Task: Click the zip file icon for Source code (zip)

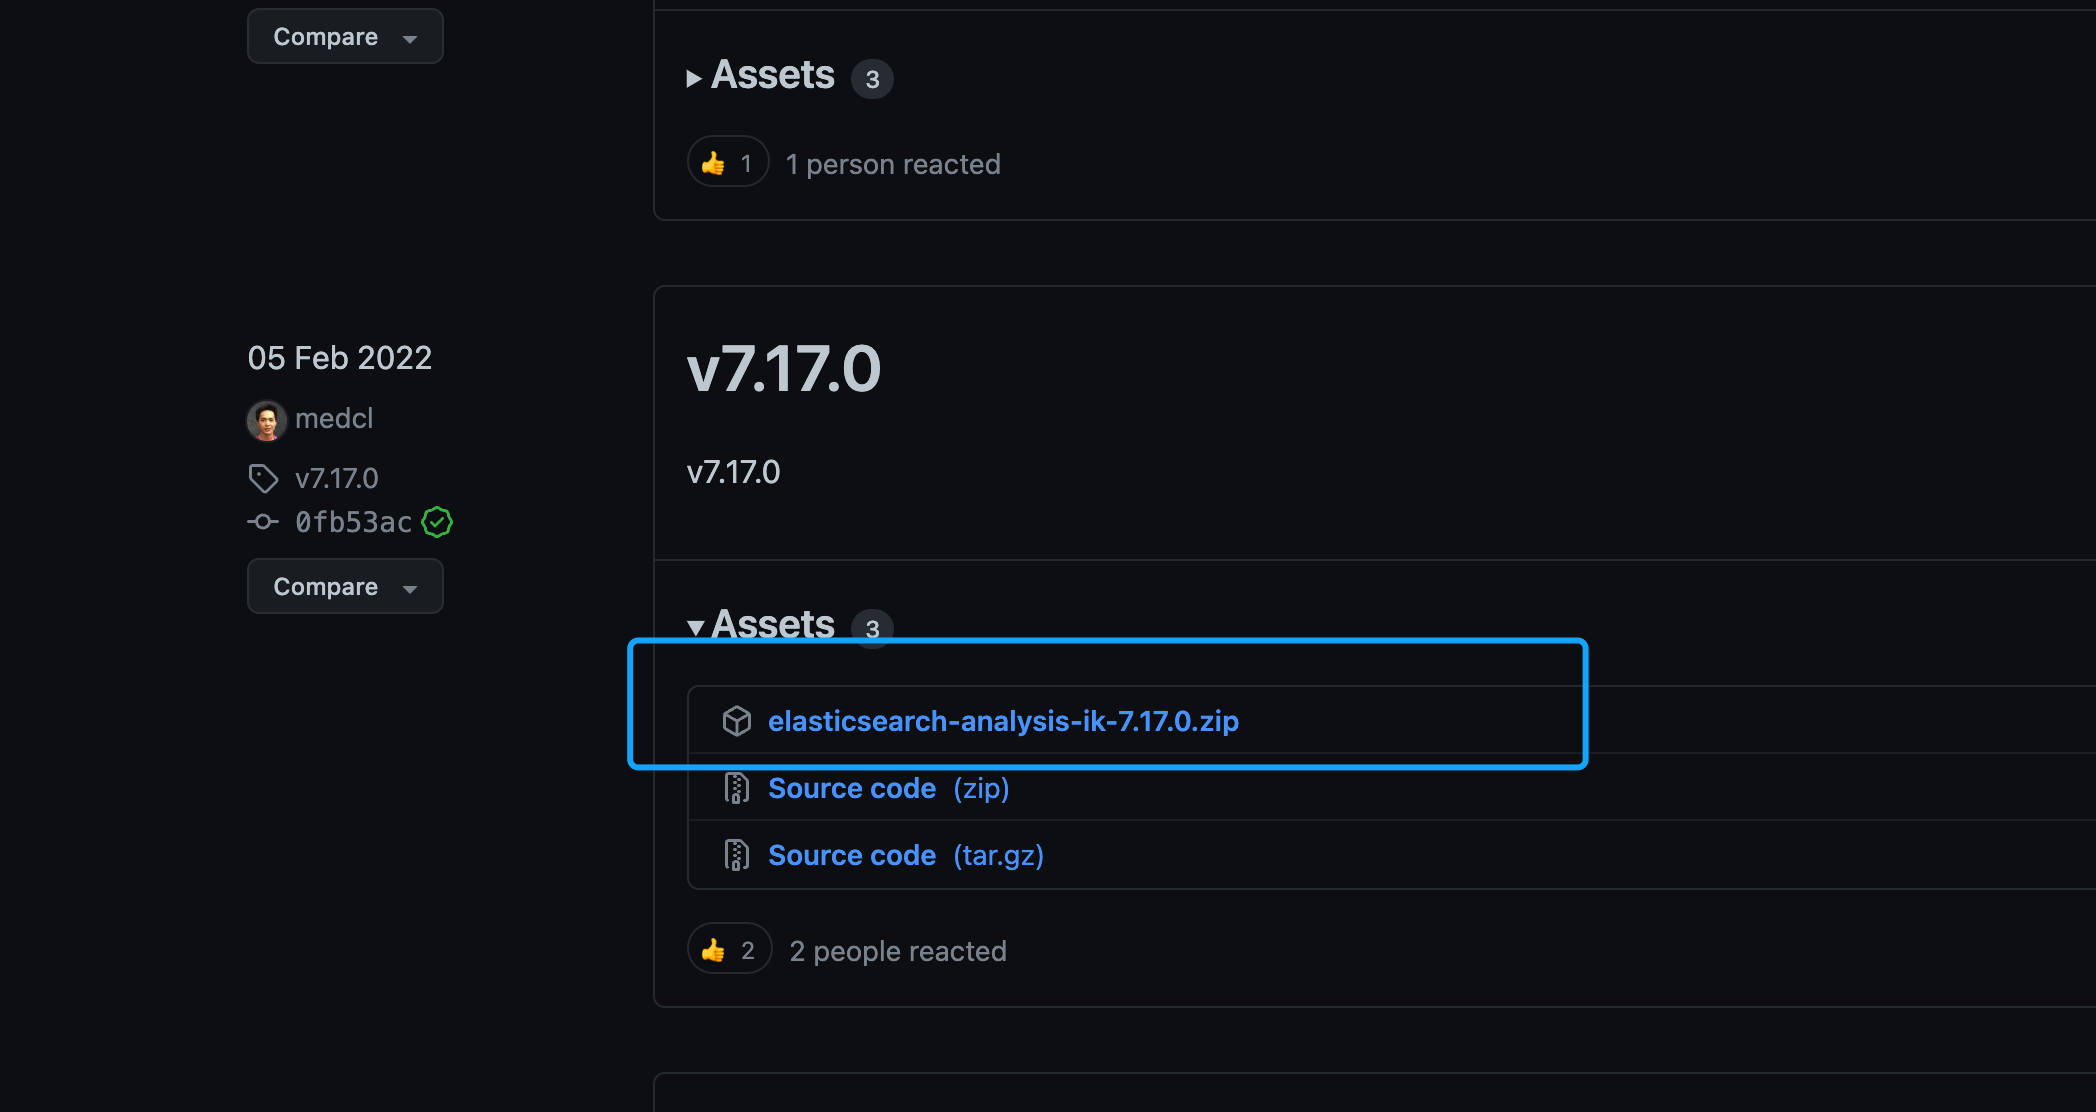Action: [x=737, y=789]
